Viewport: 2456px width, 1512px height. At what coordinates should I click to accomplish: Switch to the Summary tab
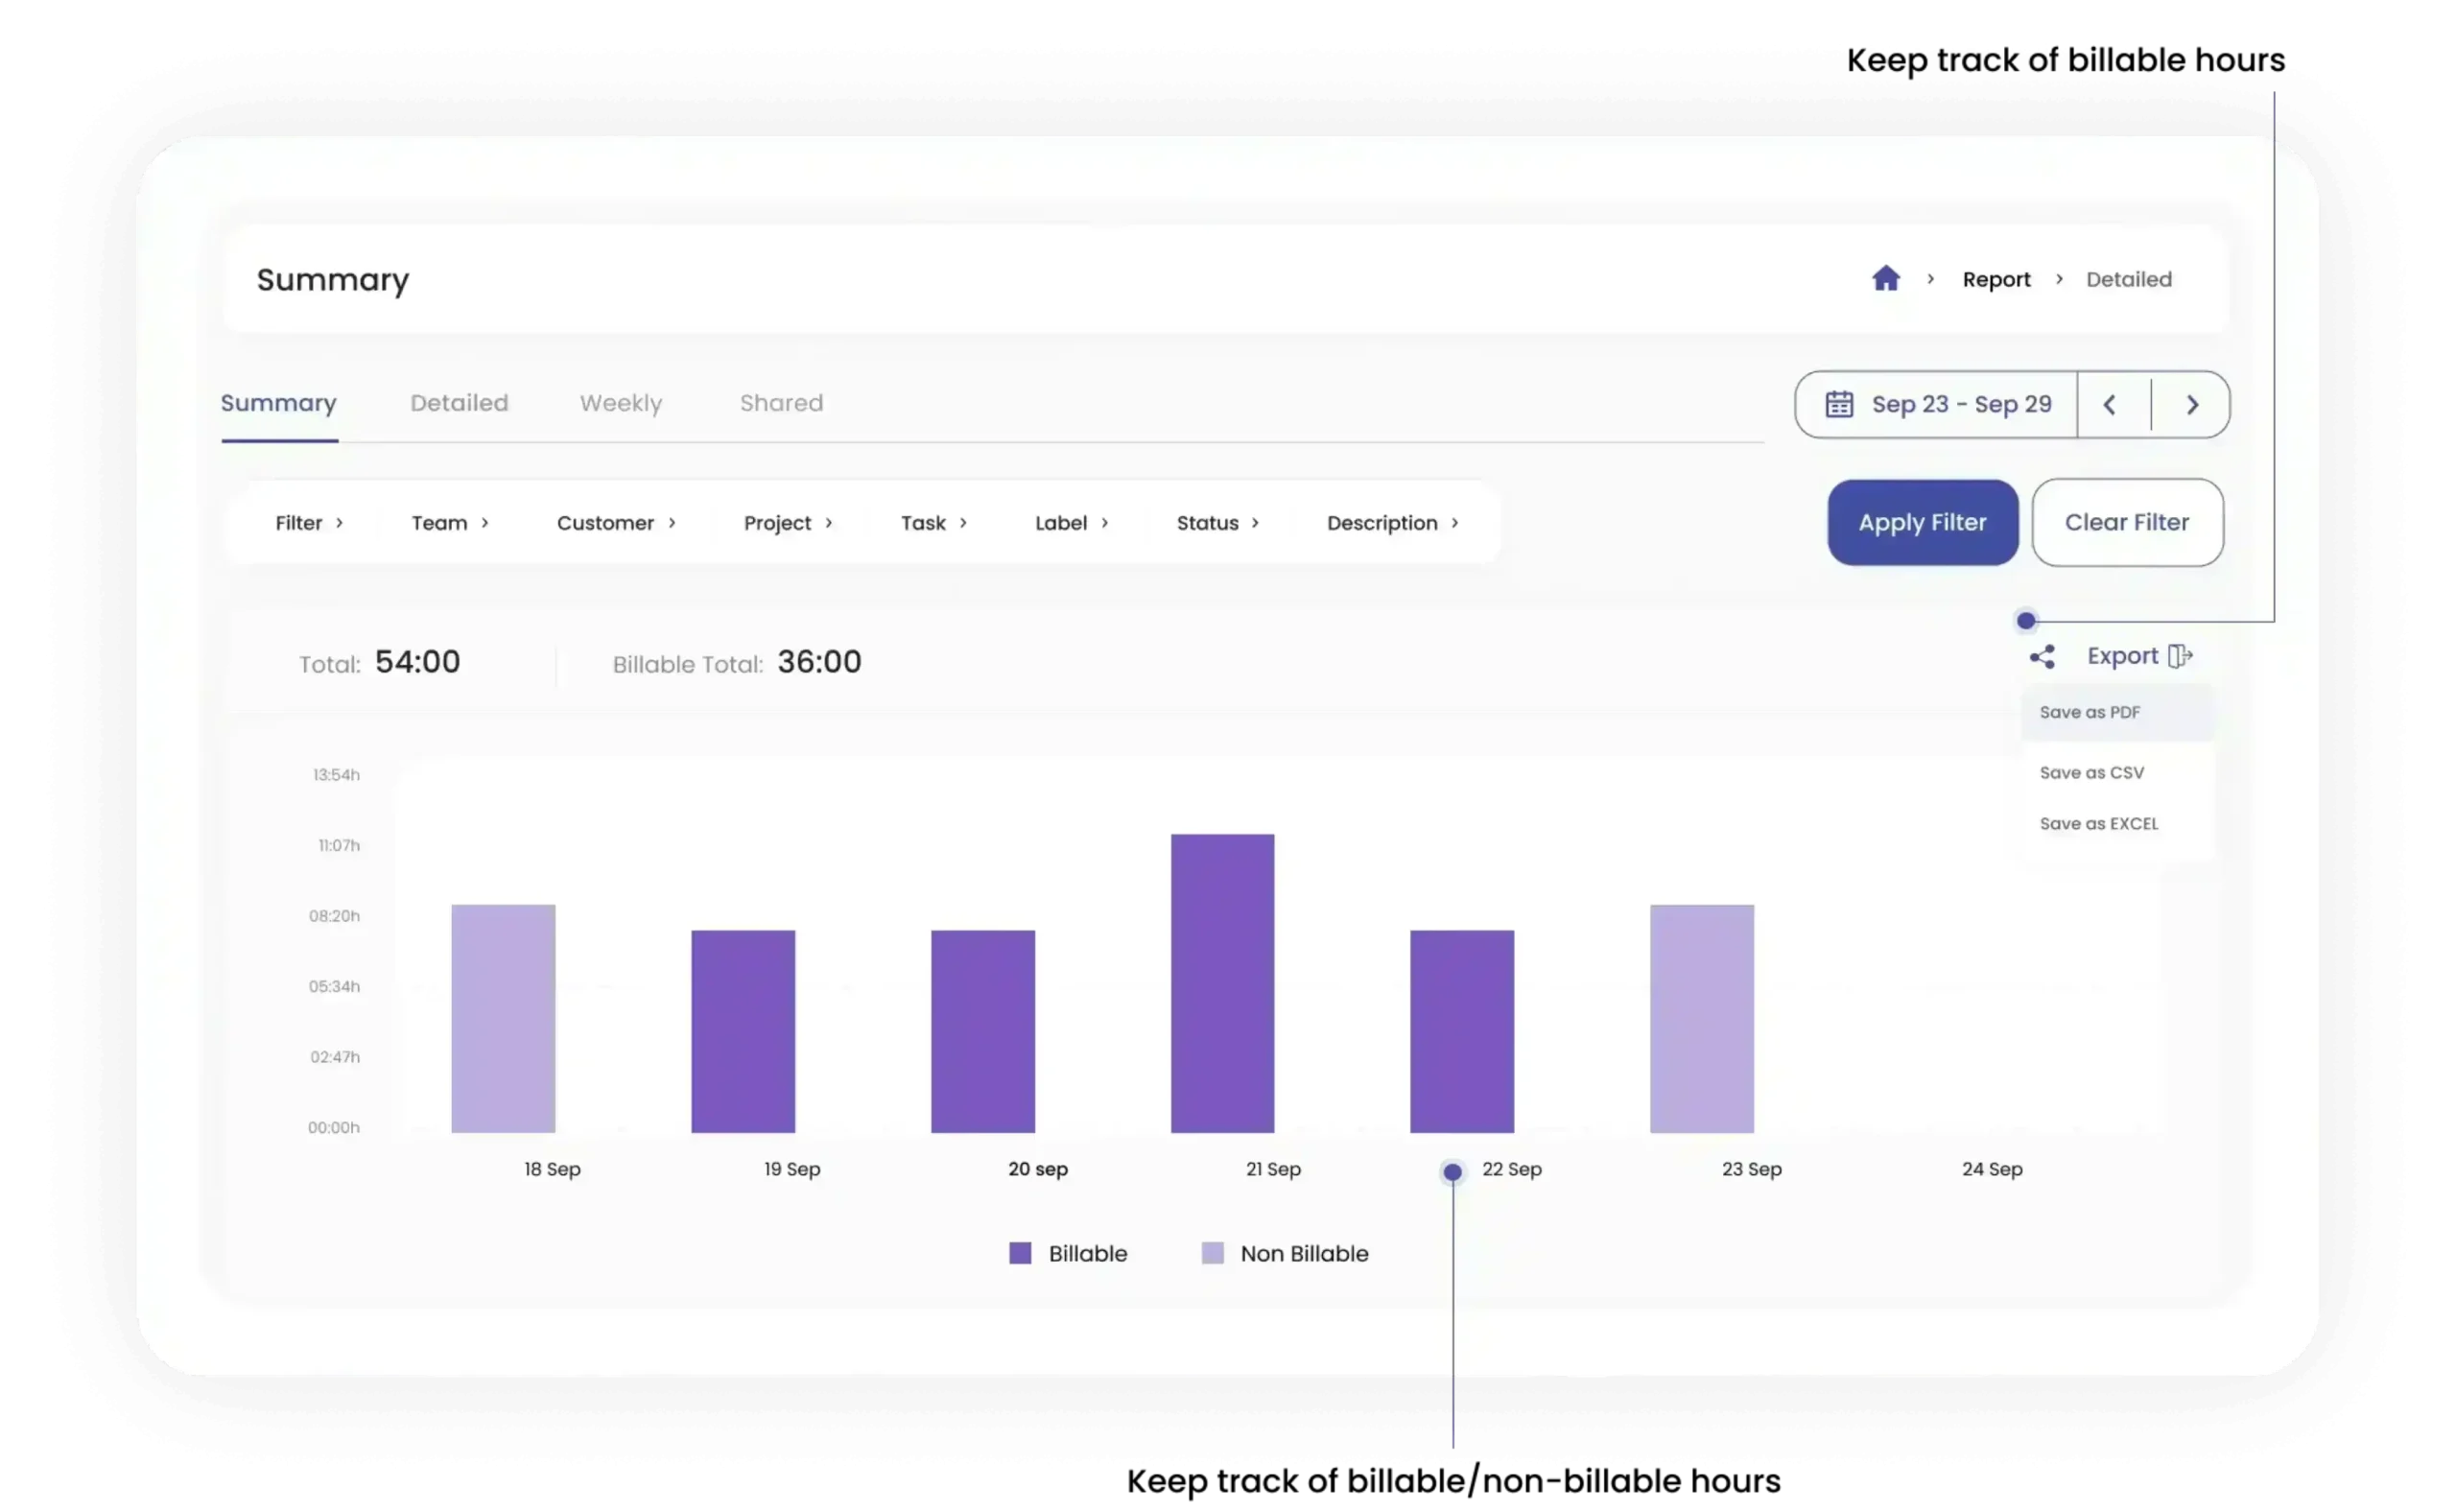278,403
